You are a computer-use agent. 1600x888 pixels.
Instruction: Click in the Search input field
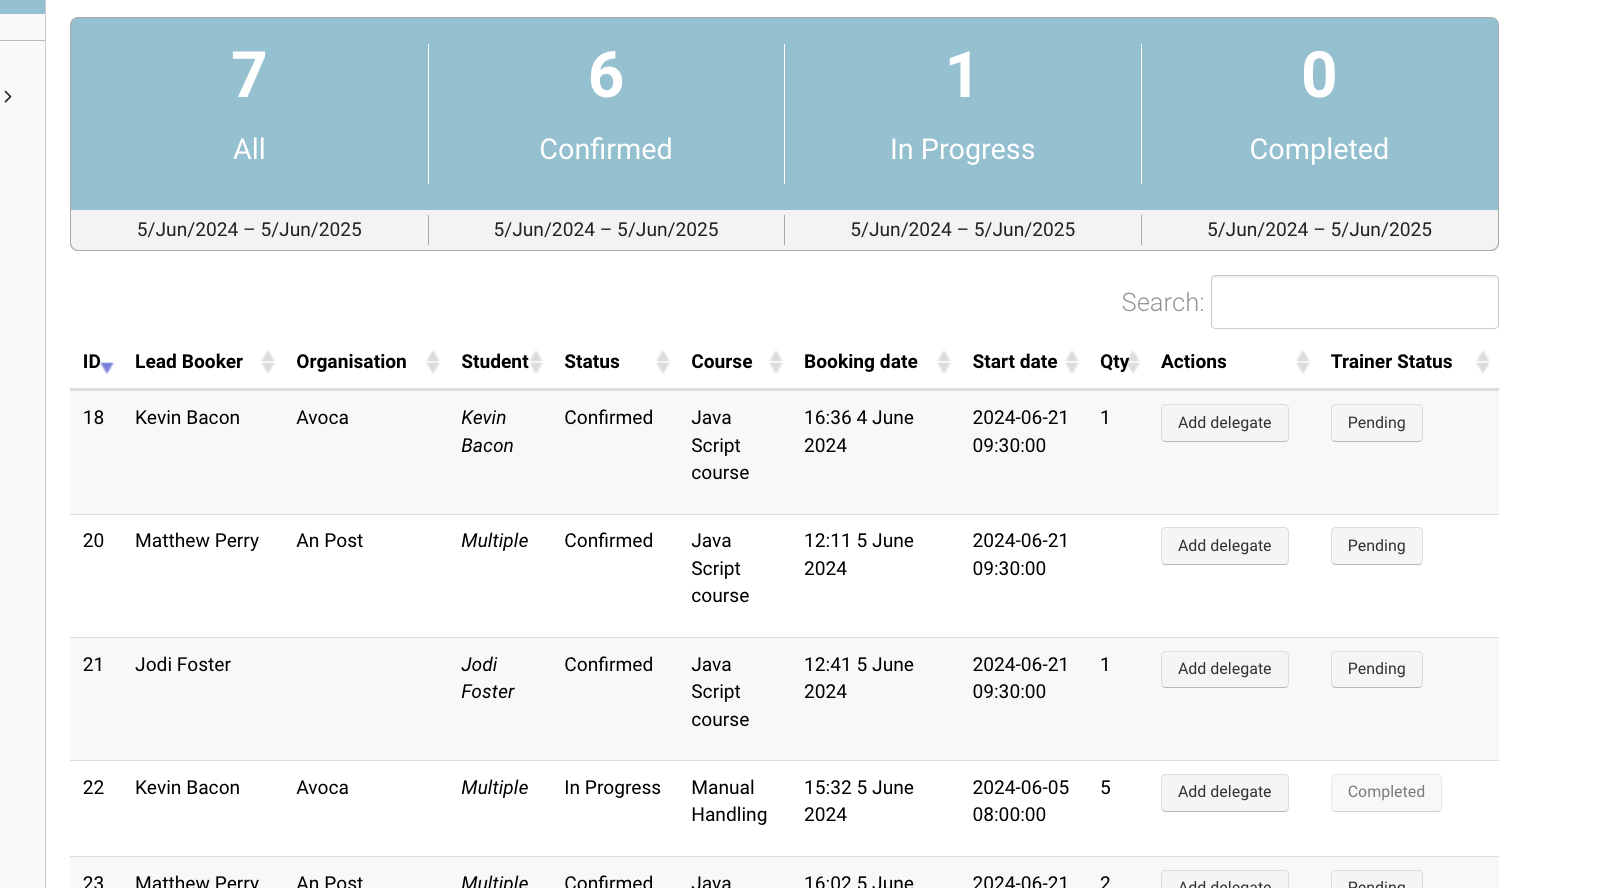pyautogui.click(x=1354, y=302)
